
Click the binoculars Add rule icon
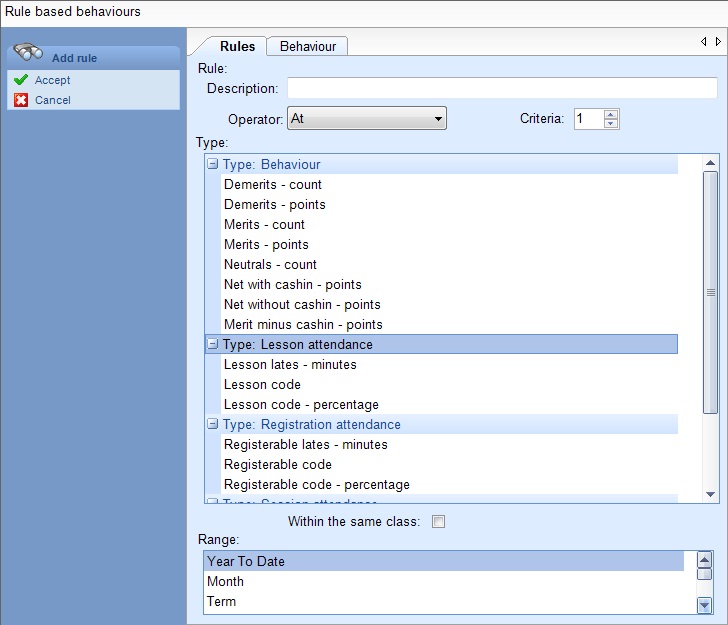pyautogui.click(x=28, y=56)
